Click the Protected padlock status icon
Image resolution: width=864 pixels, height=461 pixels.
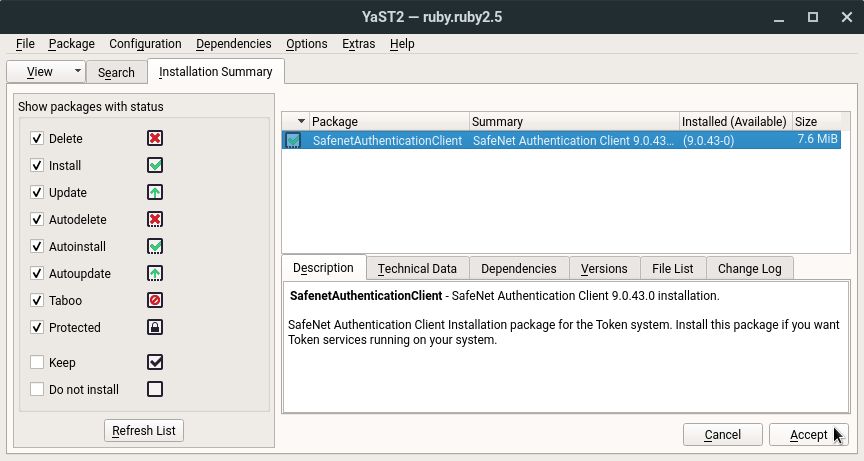click(x=155, y=327)
